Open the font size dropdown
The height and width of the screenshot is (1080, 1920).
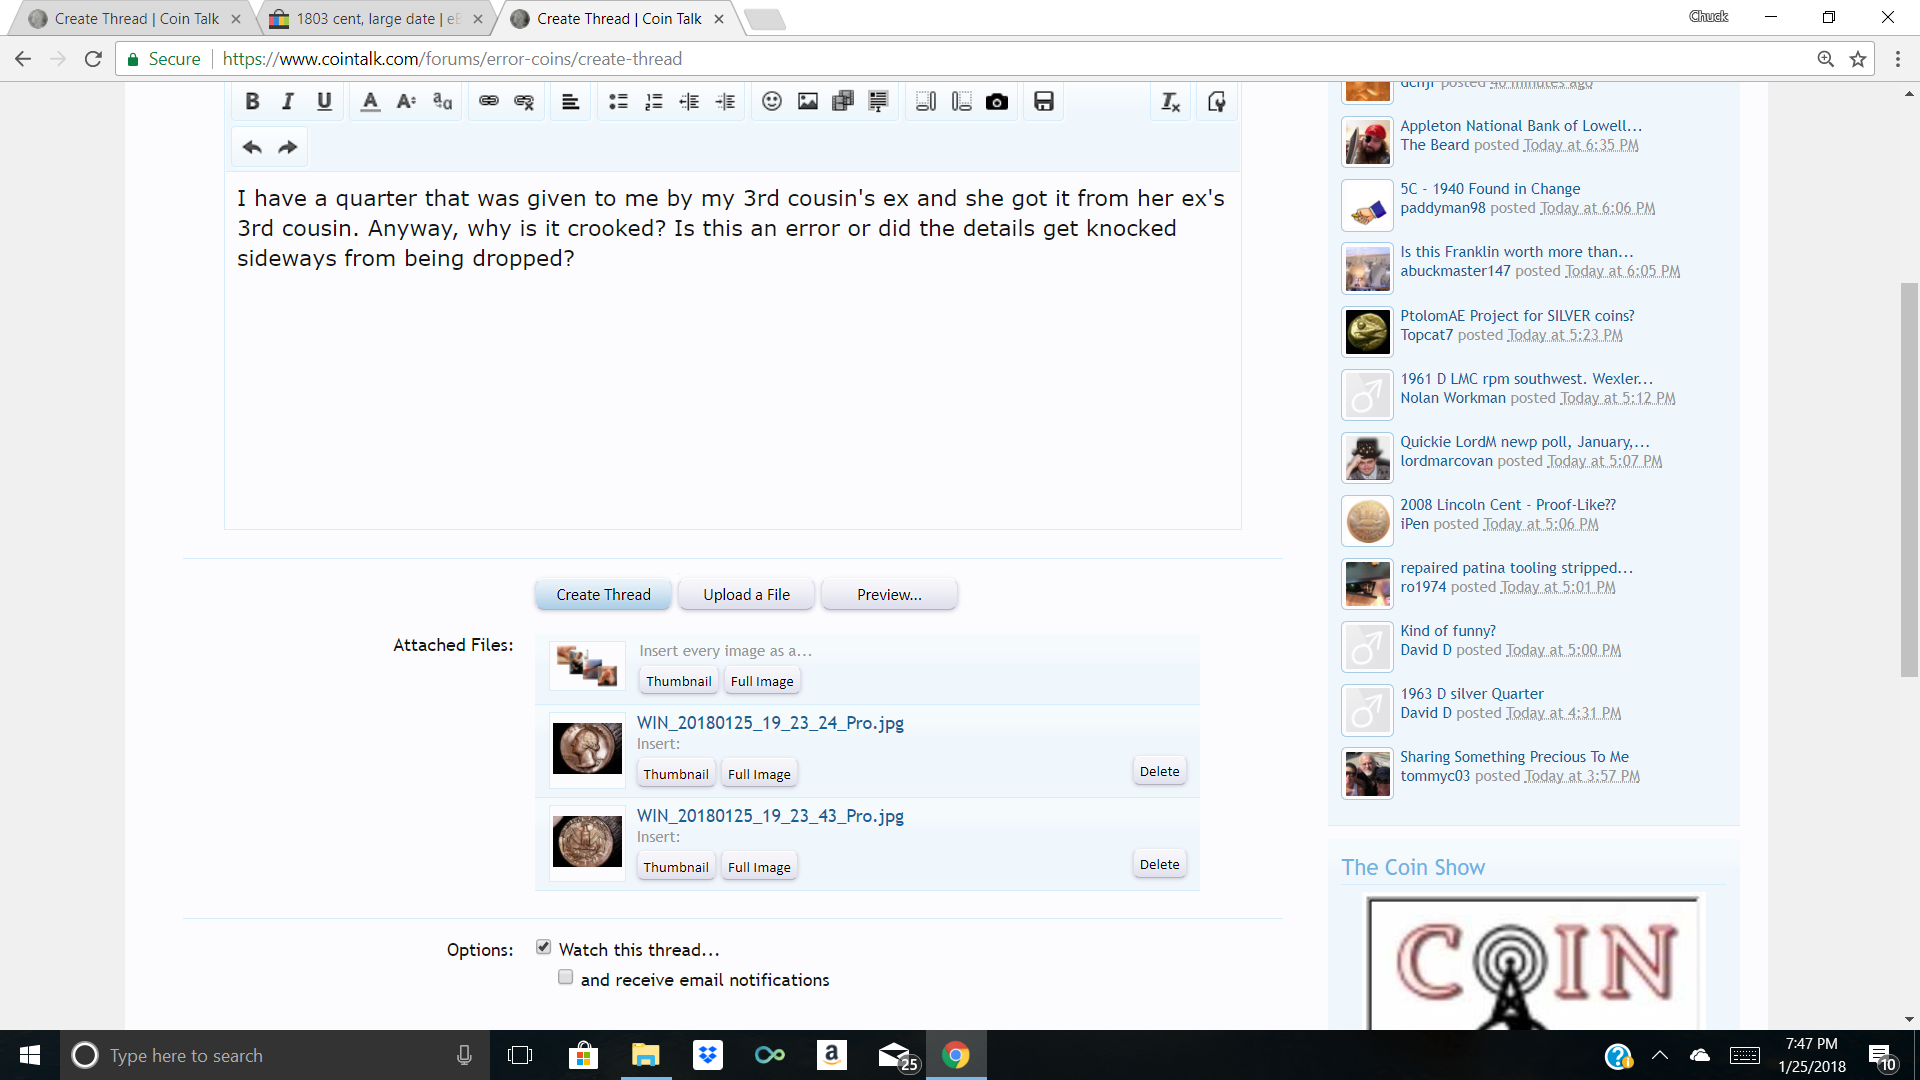click(406, 101)
